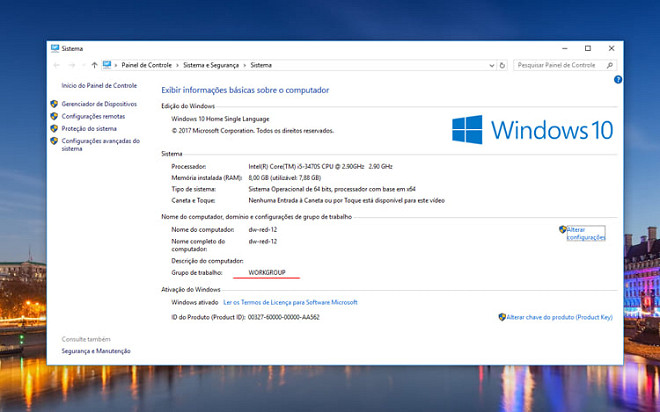Click the shield icon next to Alterar configurações
This screenshot has height=412, width=660.
pos(563,230)
